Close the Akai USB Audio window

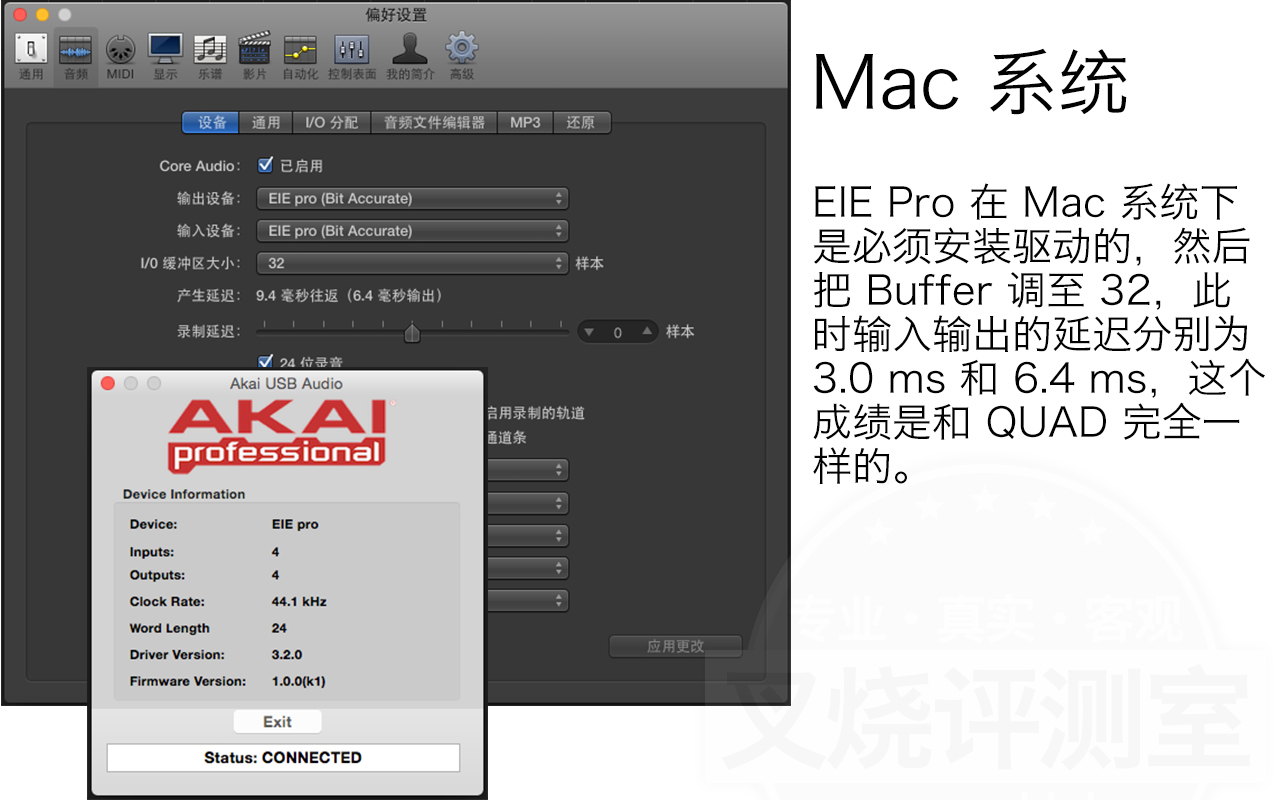108,383
